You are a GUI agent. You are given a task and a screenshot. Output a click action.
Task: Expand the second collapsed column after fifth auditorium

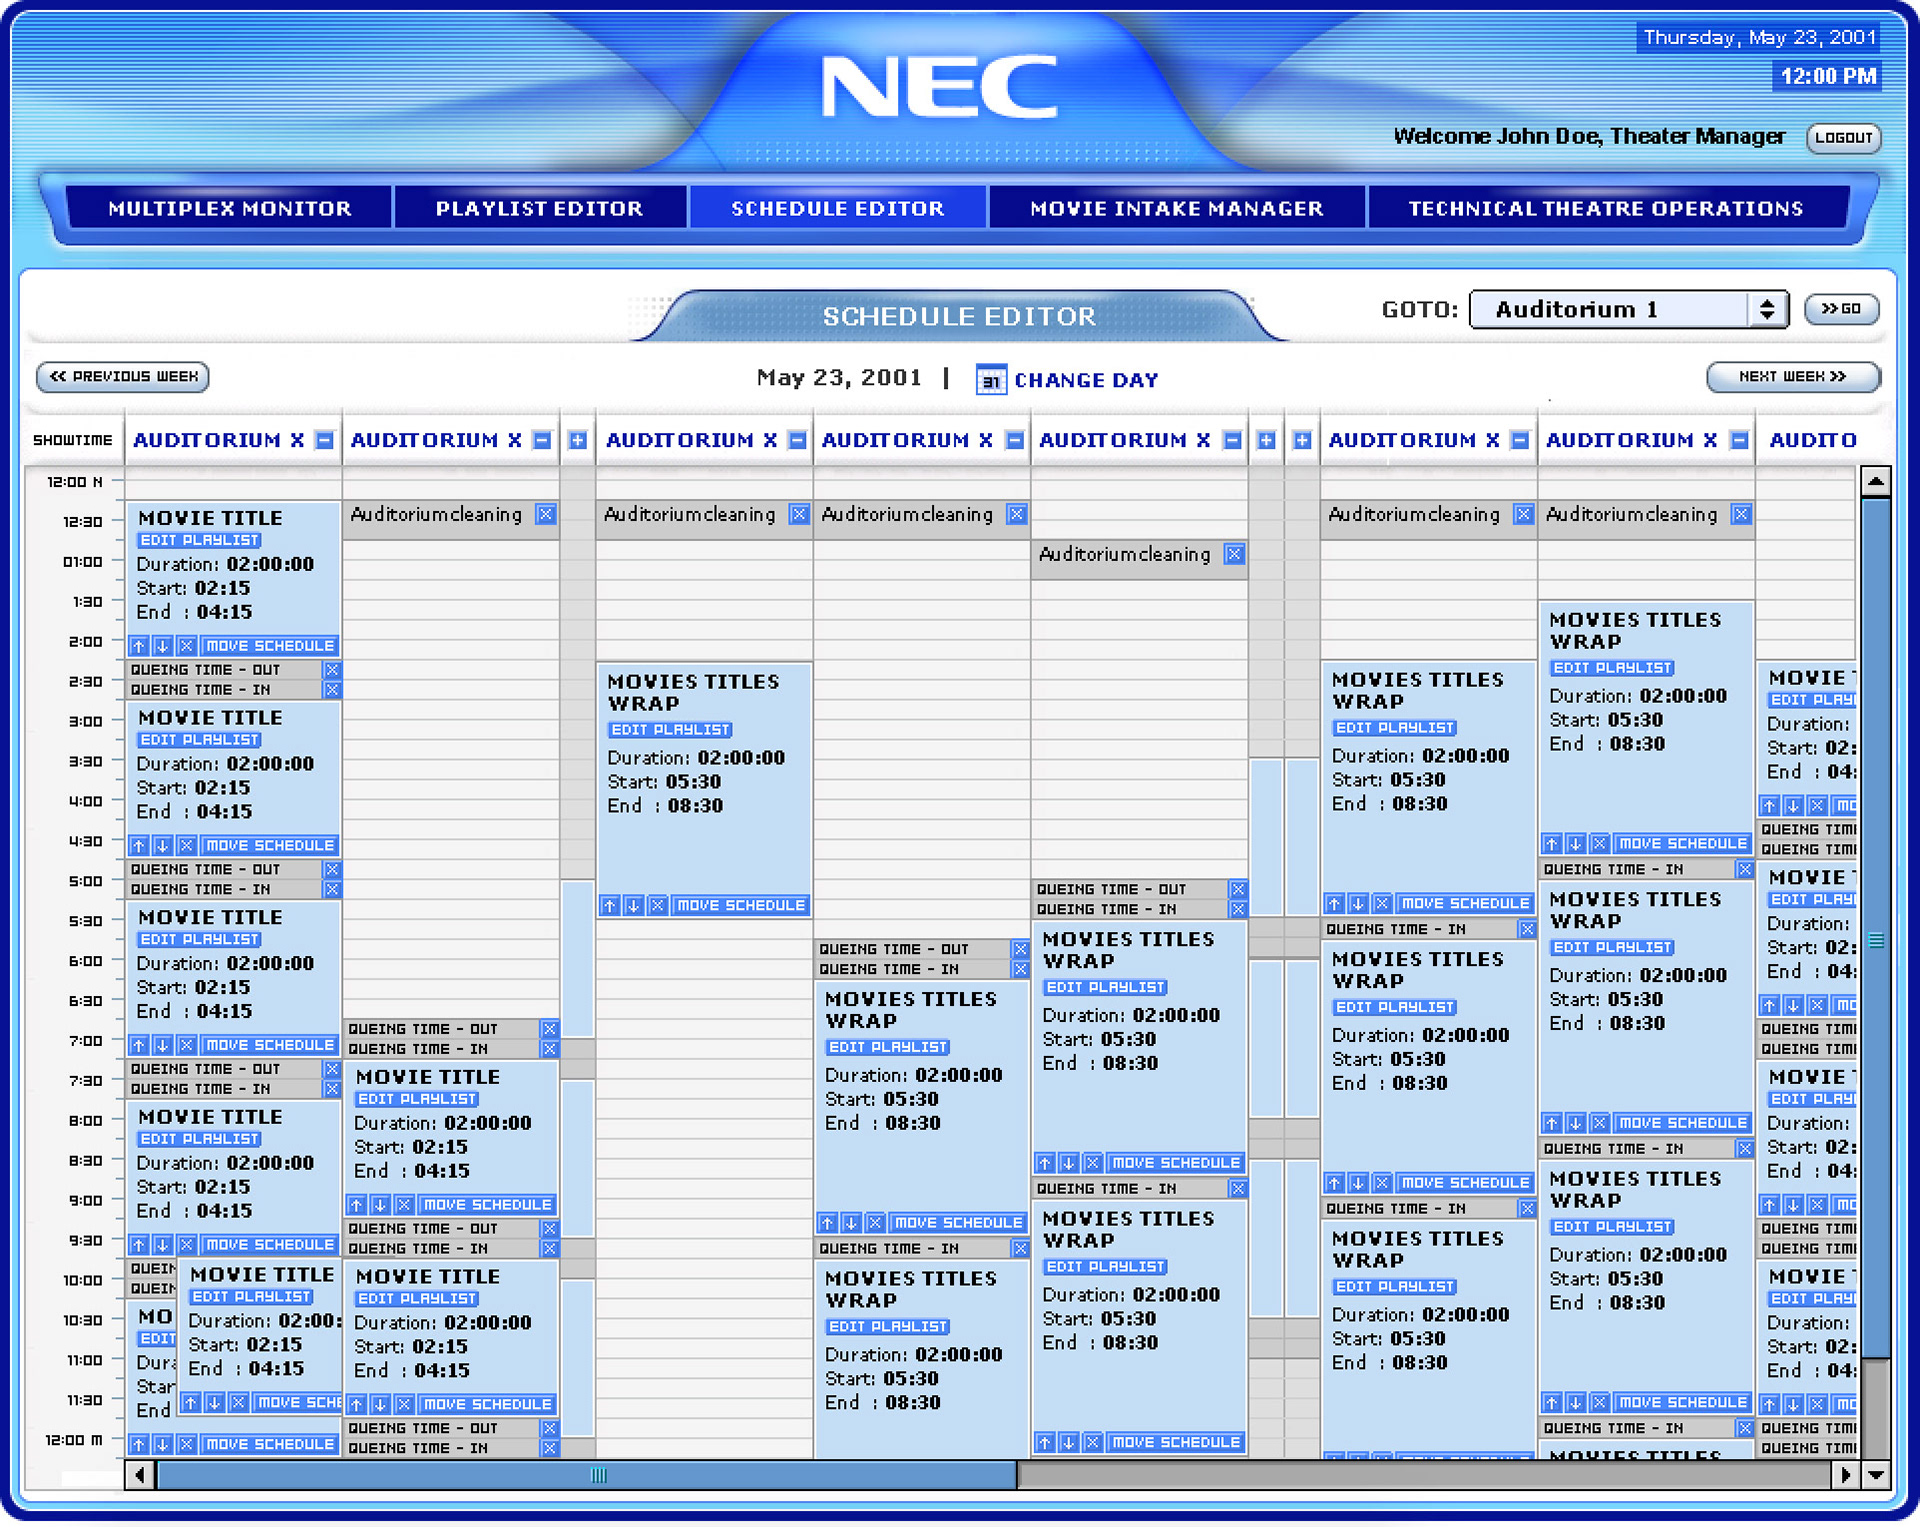point(1302,440)
